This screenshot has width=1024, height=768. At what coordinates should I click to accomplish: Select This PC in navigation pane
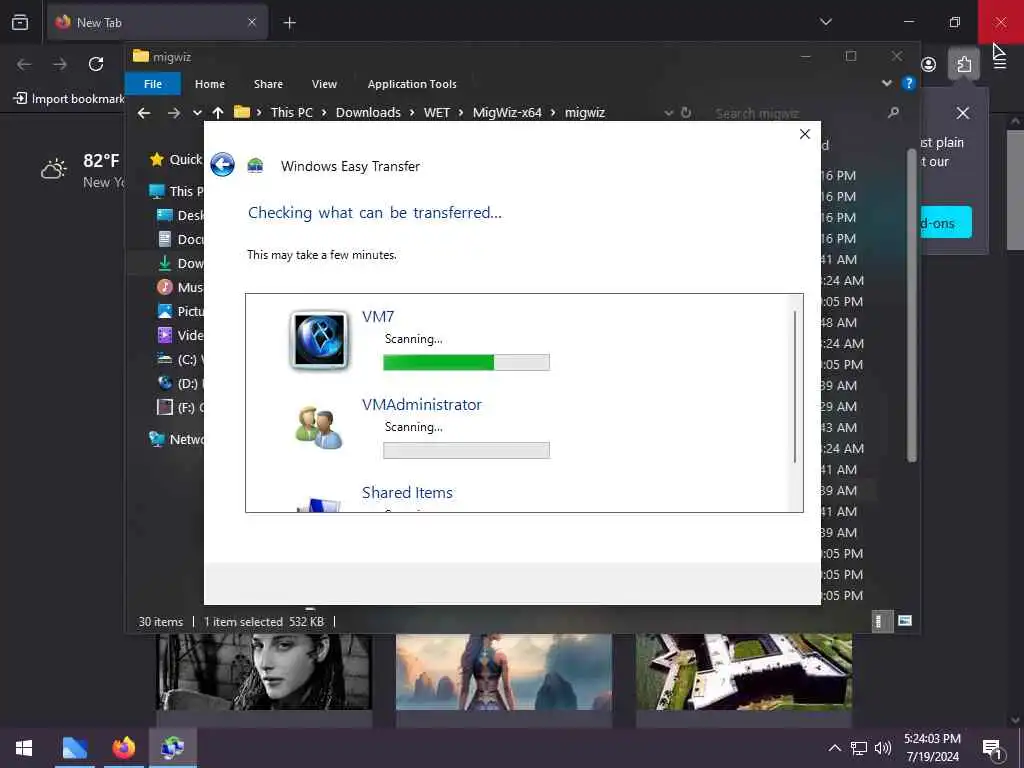176,191
